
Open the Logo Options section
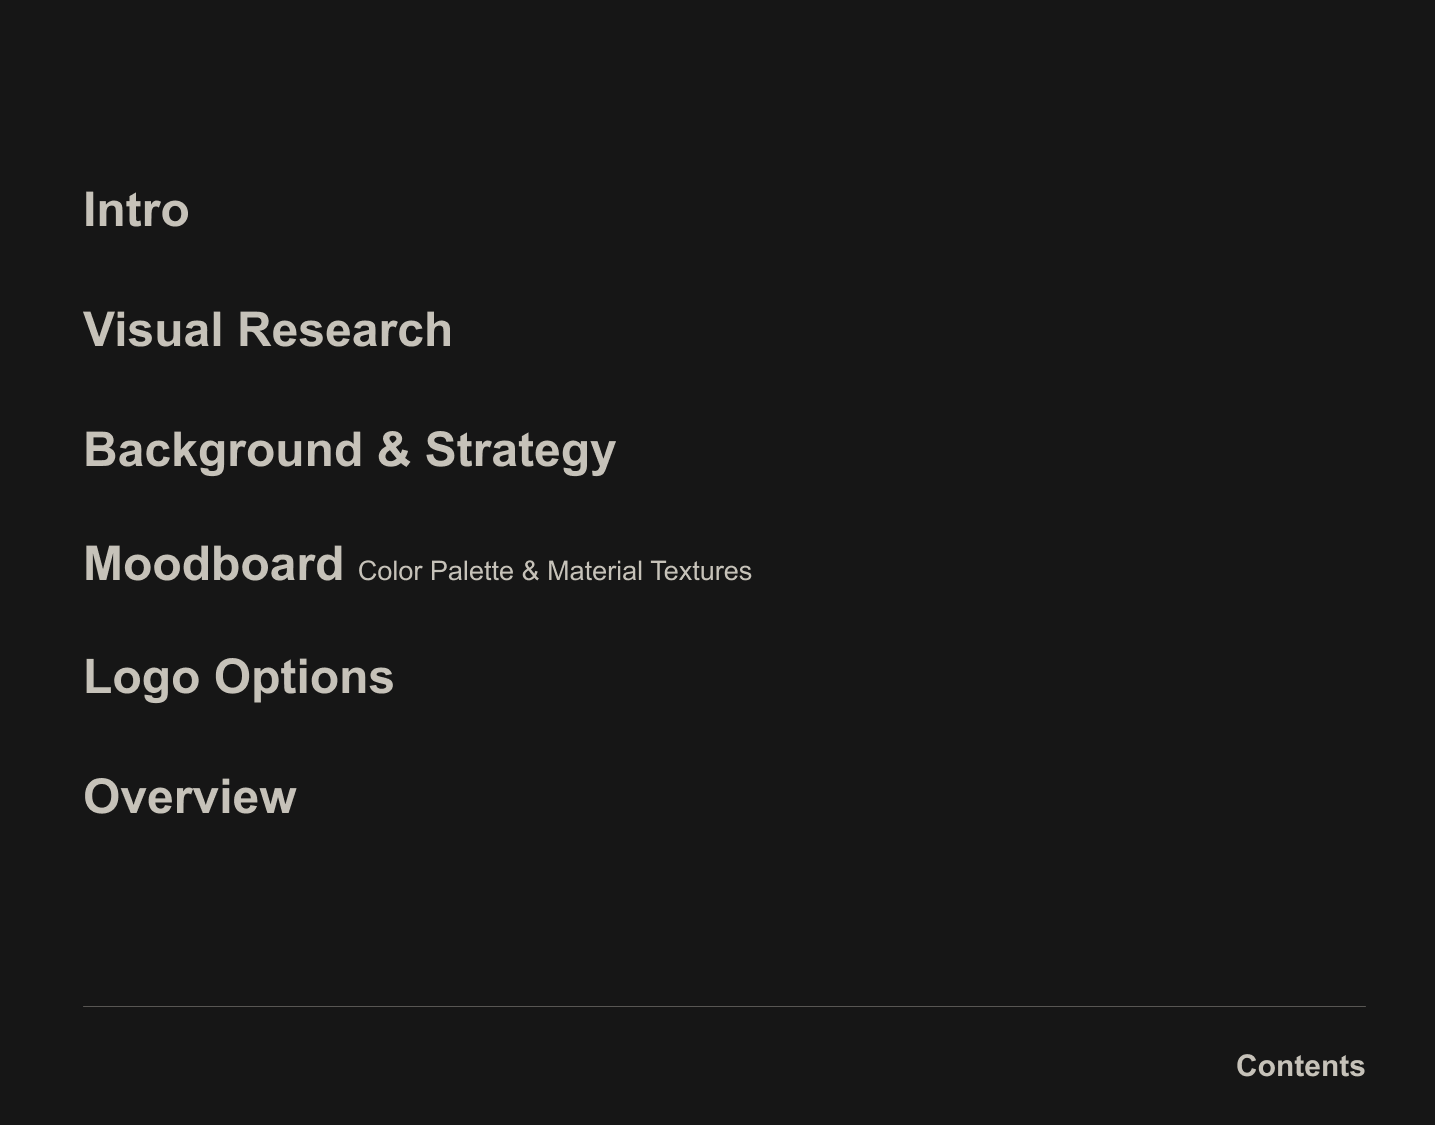tap(239, 677)
